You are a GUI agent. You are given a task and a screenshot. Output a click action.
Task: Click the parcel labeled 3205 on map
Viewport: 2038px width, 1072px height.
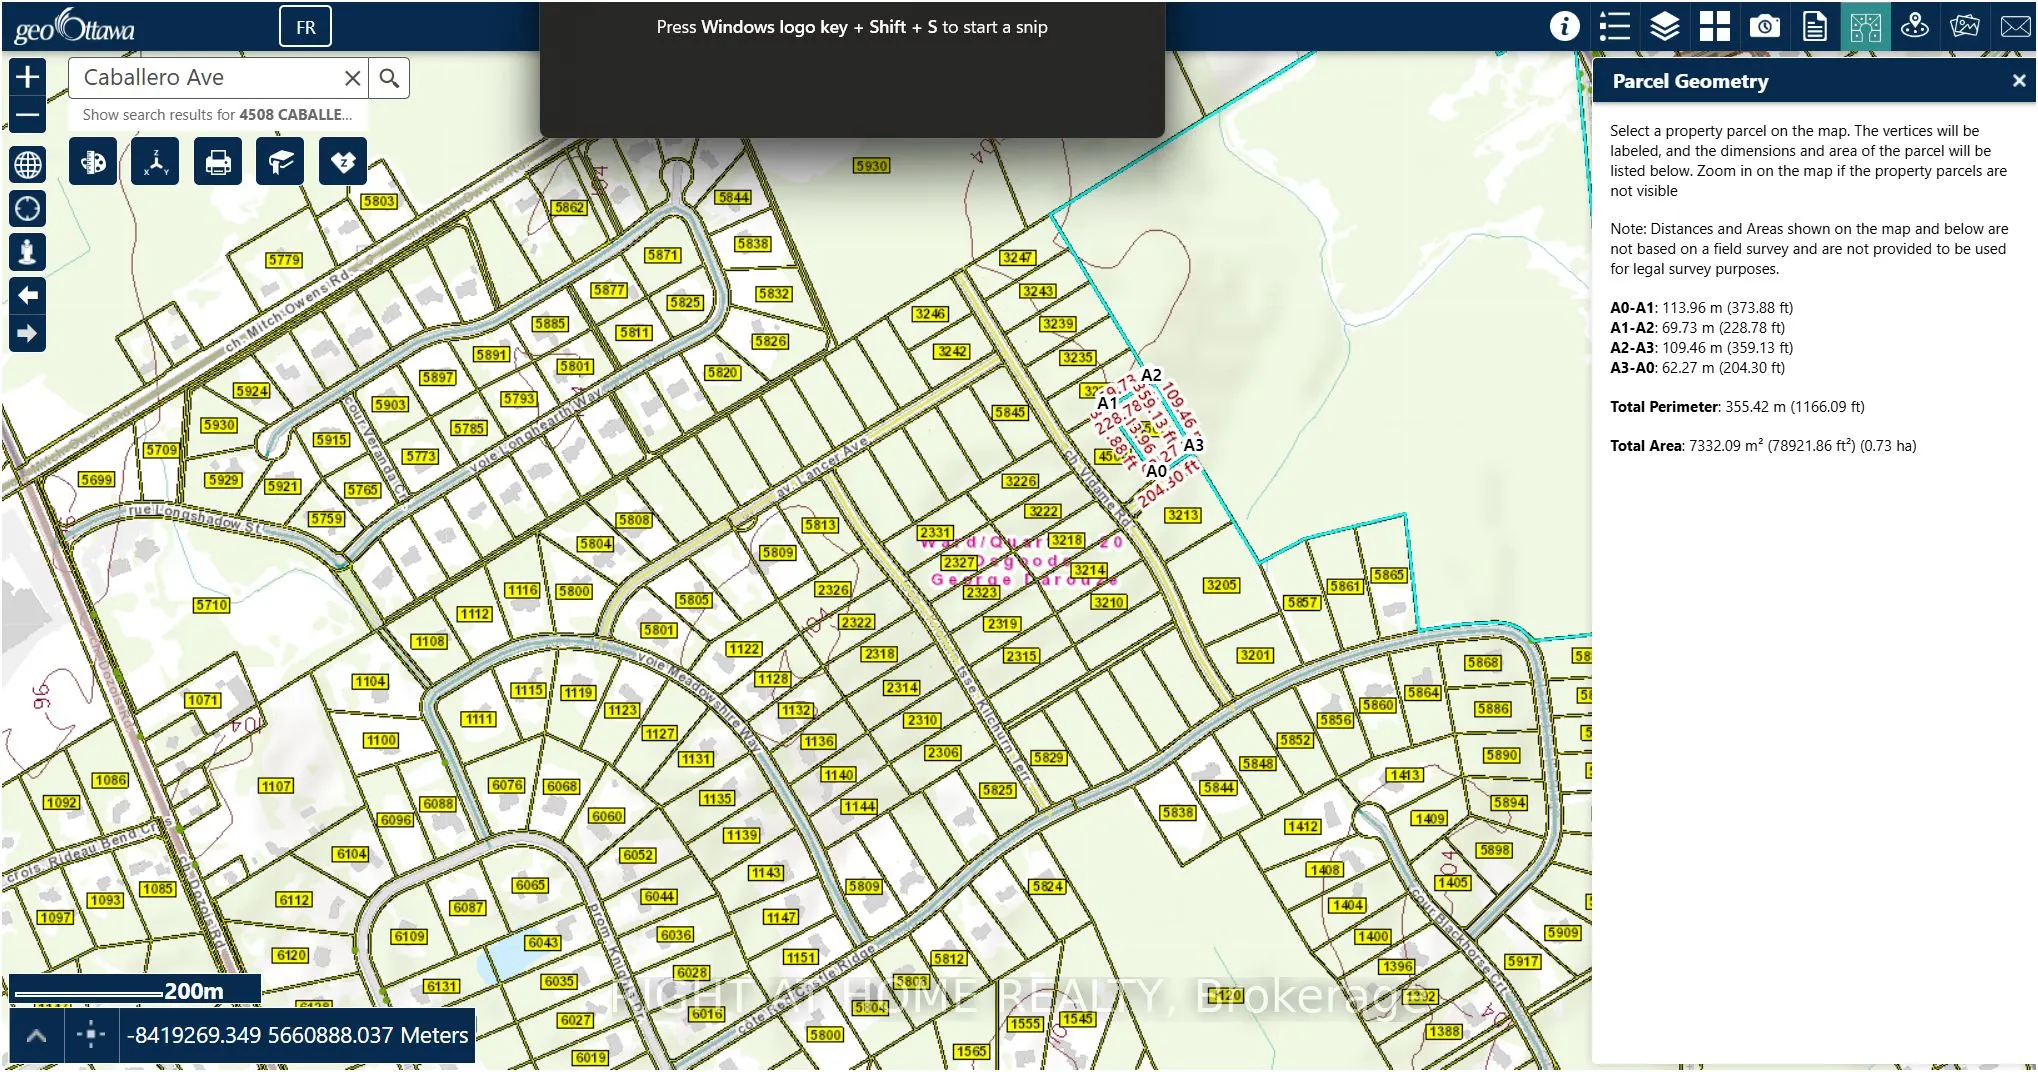coord(1221,585)
